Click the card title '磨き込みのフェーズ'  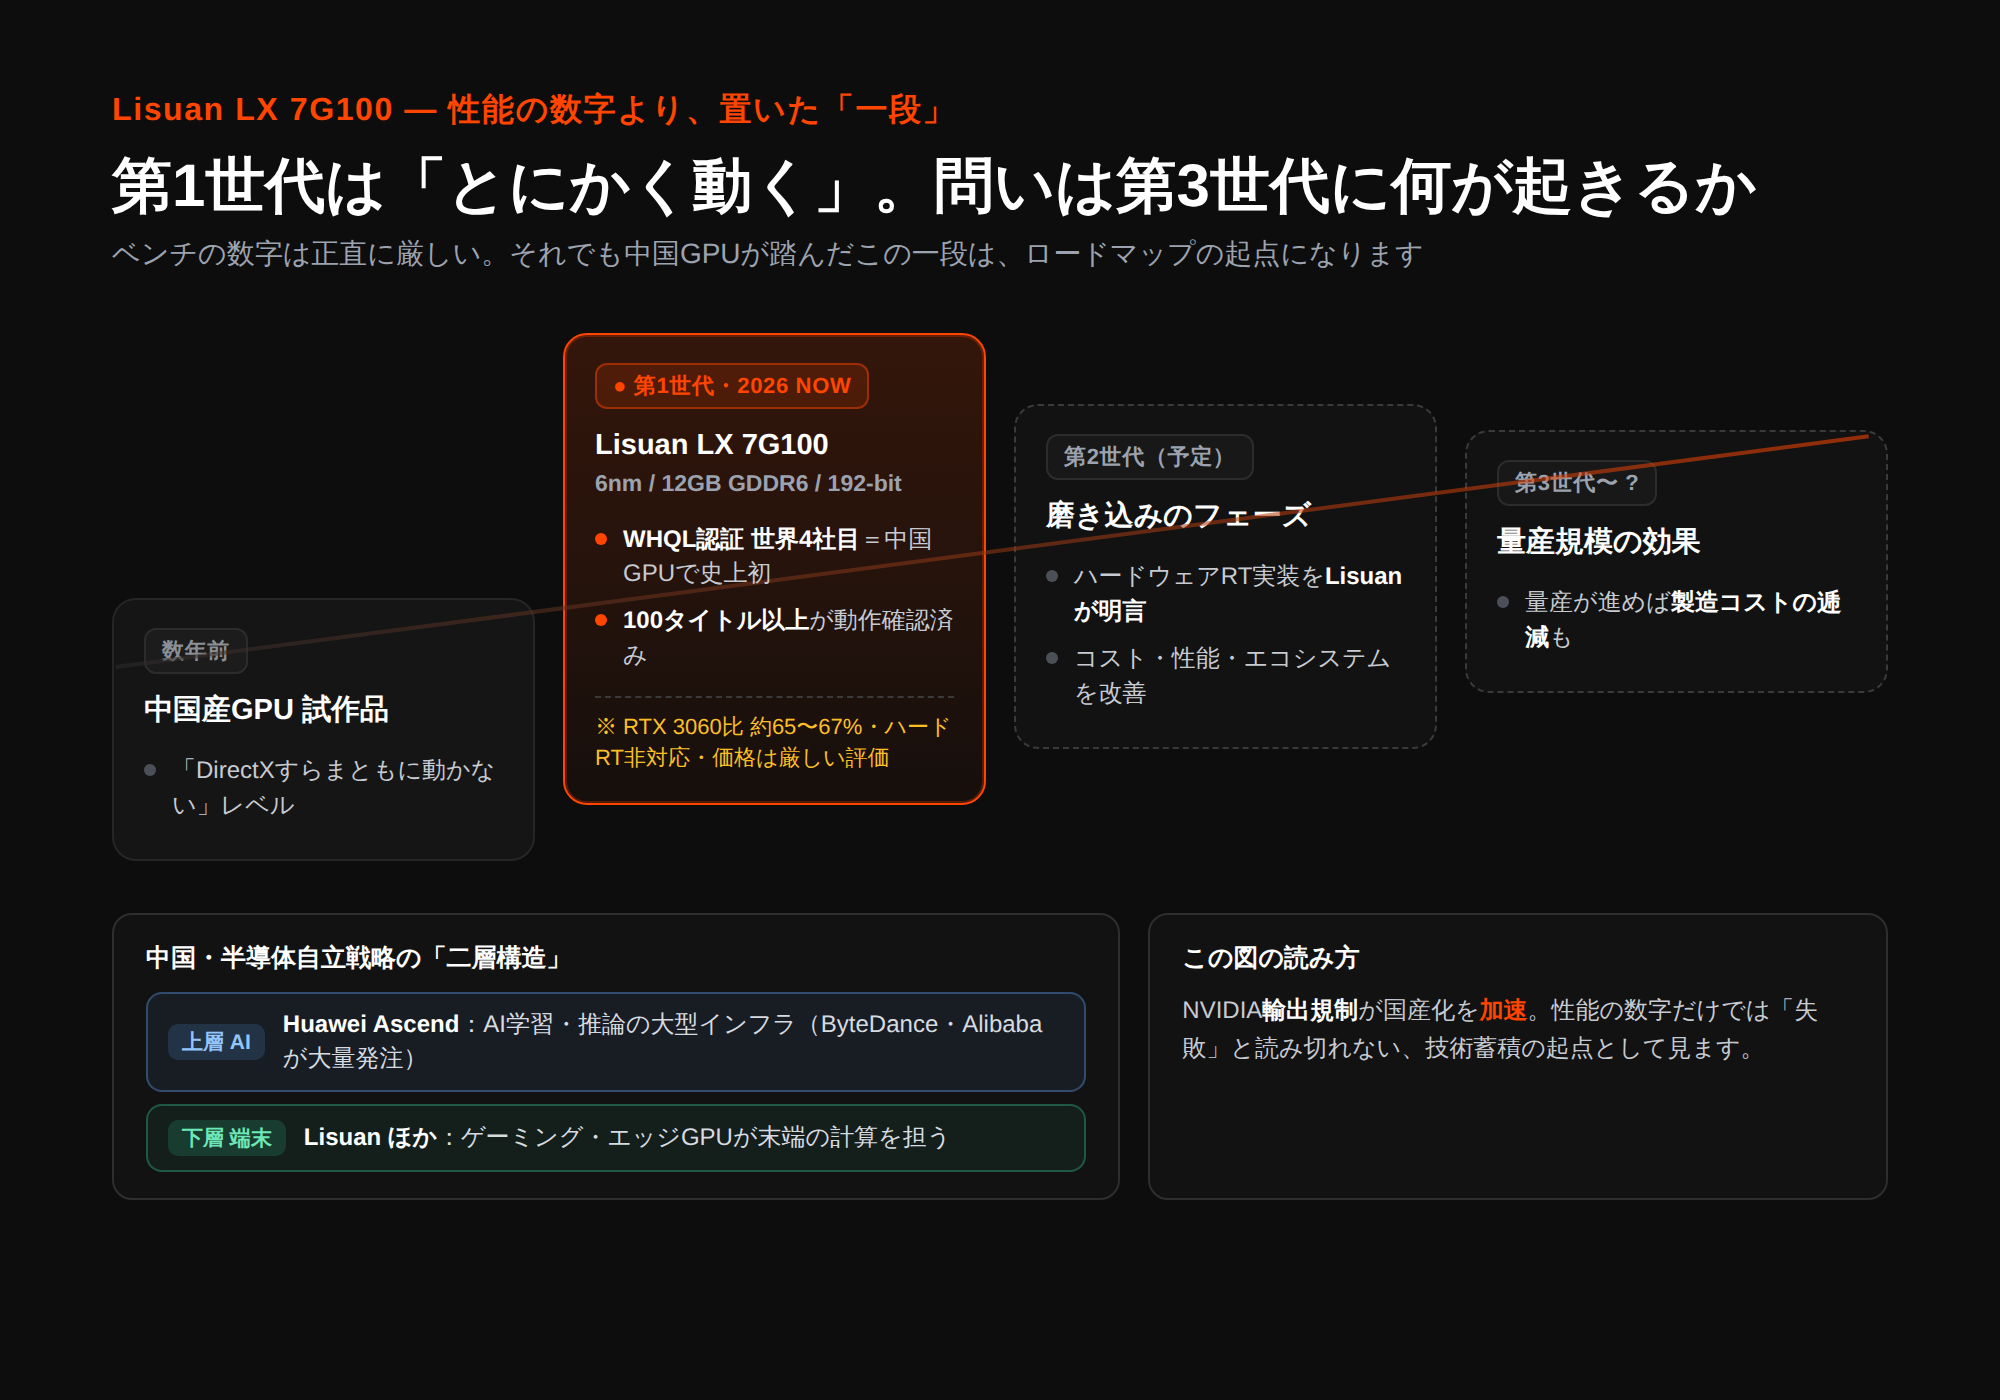coord(1178,515)
